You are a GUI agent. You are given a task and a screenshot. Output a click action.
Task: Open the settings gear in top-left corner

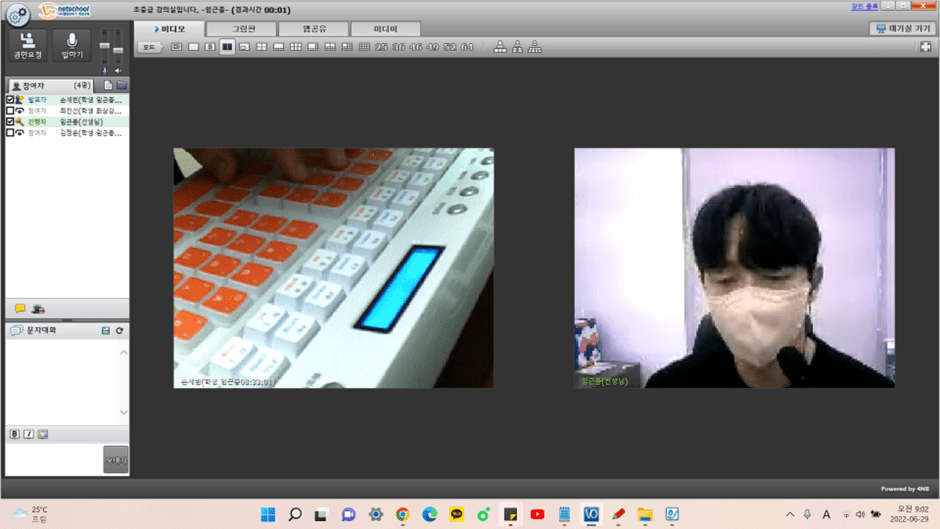pos(17,13)
